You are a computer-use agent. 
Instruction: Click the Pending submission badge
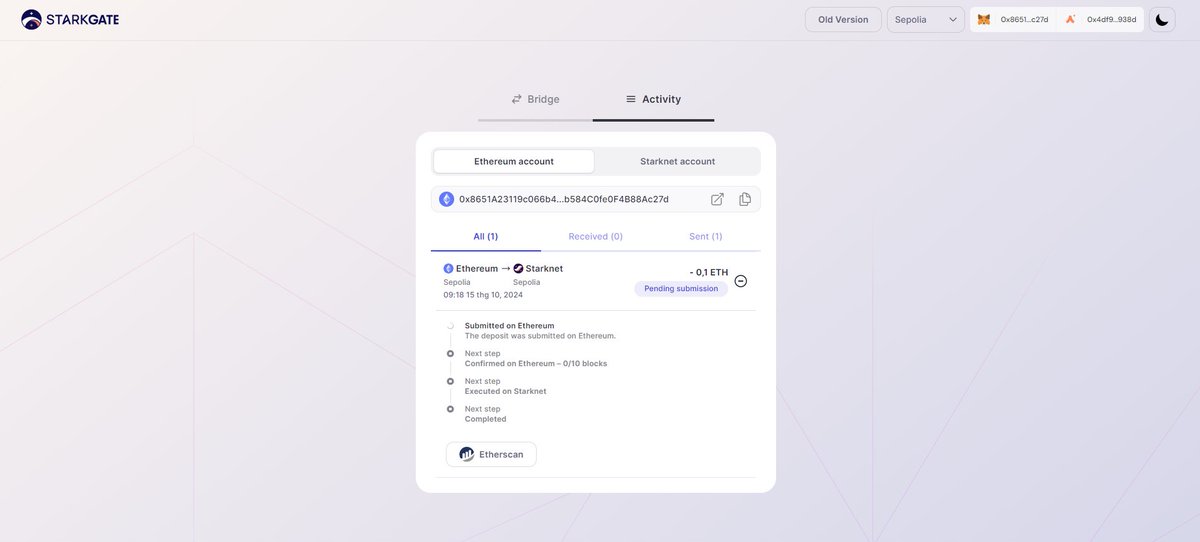[x=681, y=288]
